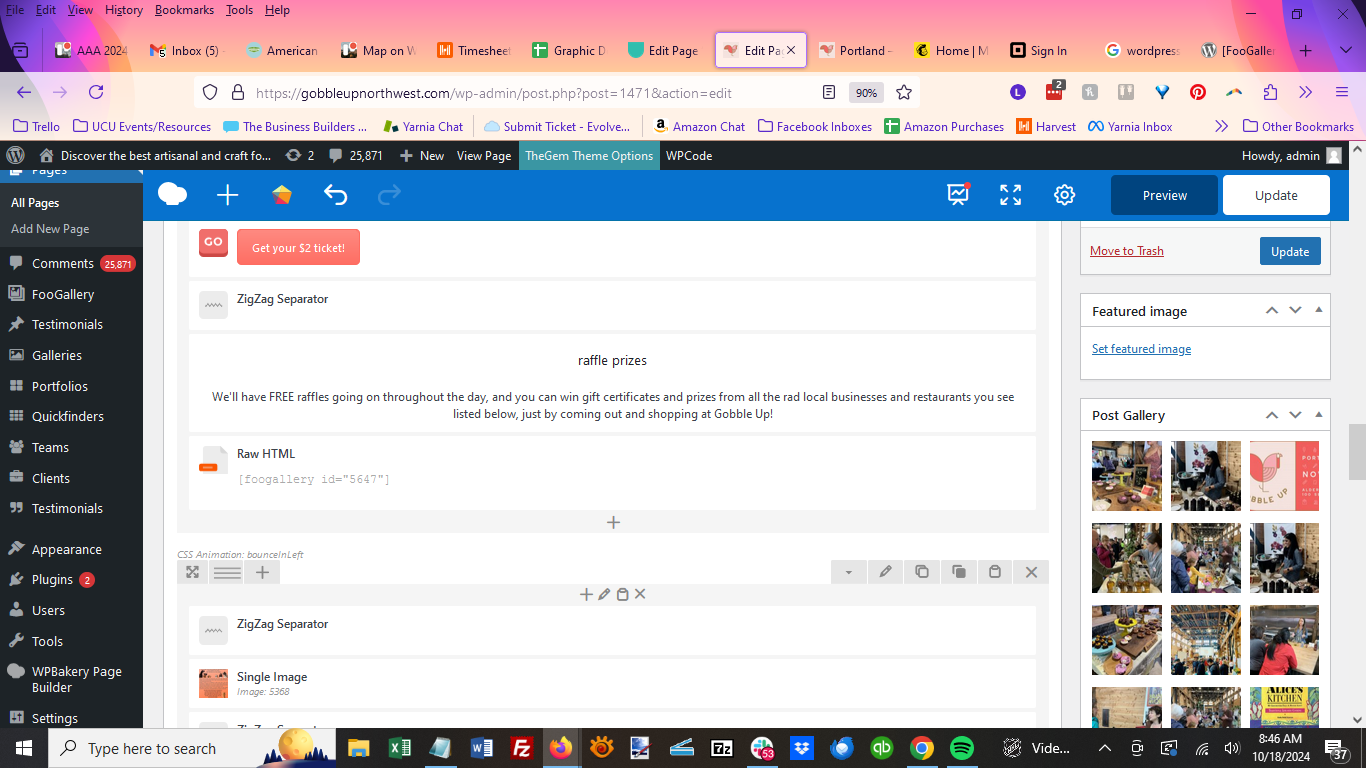Viewport: 1366px width, 768px height.
Task: Click the blue Preview button
Action: tap(1164, 195)
